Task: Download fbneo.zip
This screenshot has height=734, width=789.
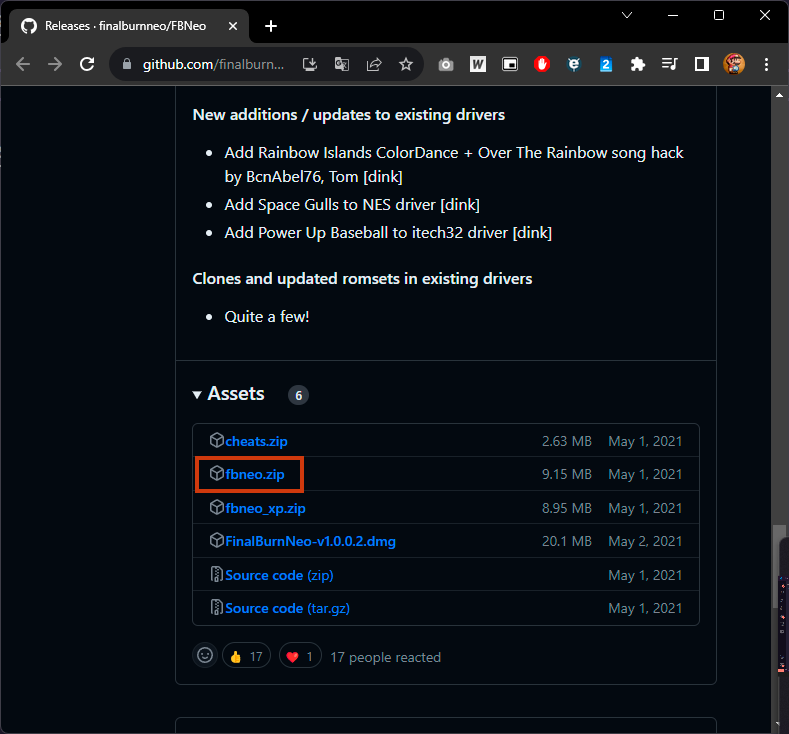Action: coord(255,474)
